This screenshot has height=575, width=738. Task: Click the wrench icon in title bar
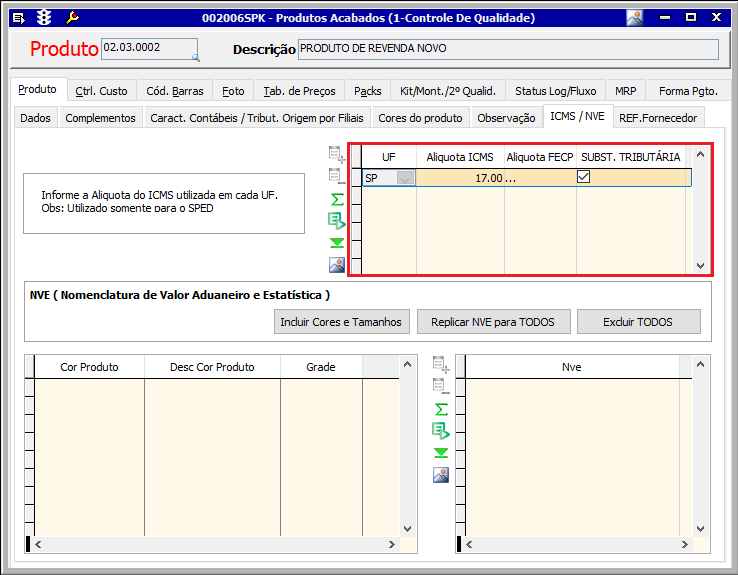[x=72, y=17]
